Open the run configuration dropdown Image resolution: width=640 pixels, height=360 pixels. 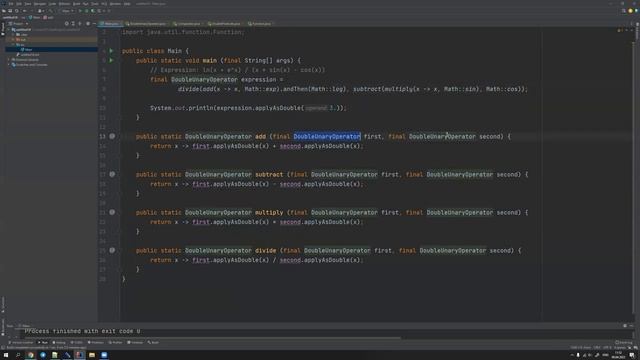[67, 11]
